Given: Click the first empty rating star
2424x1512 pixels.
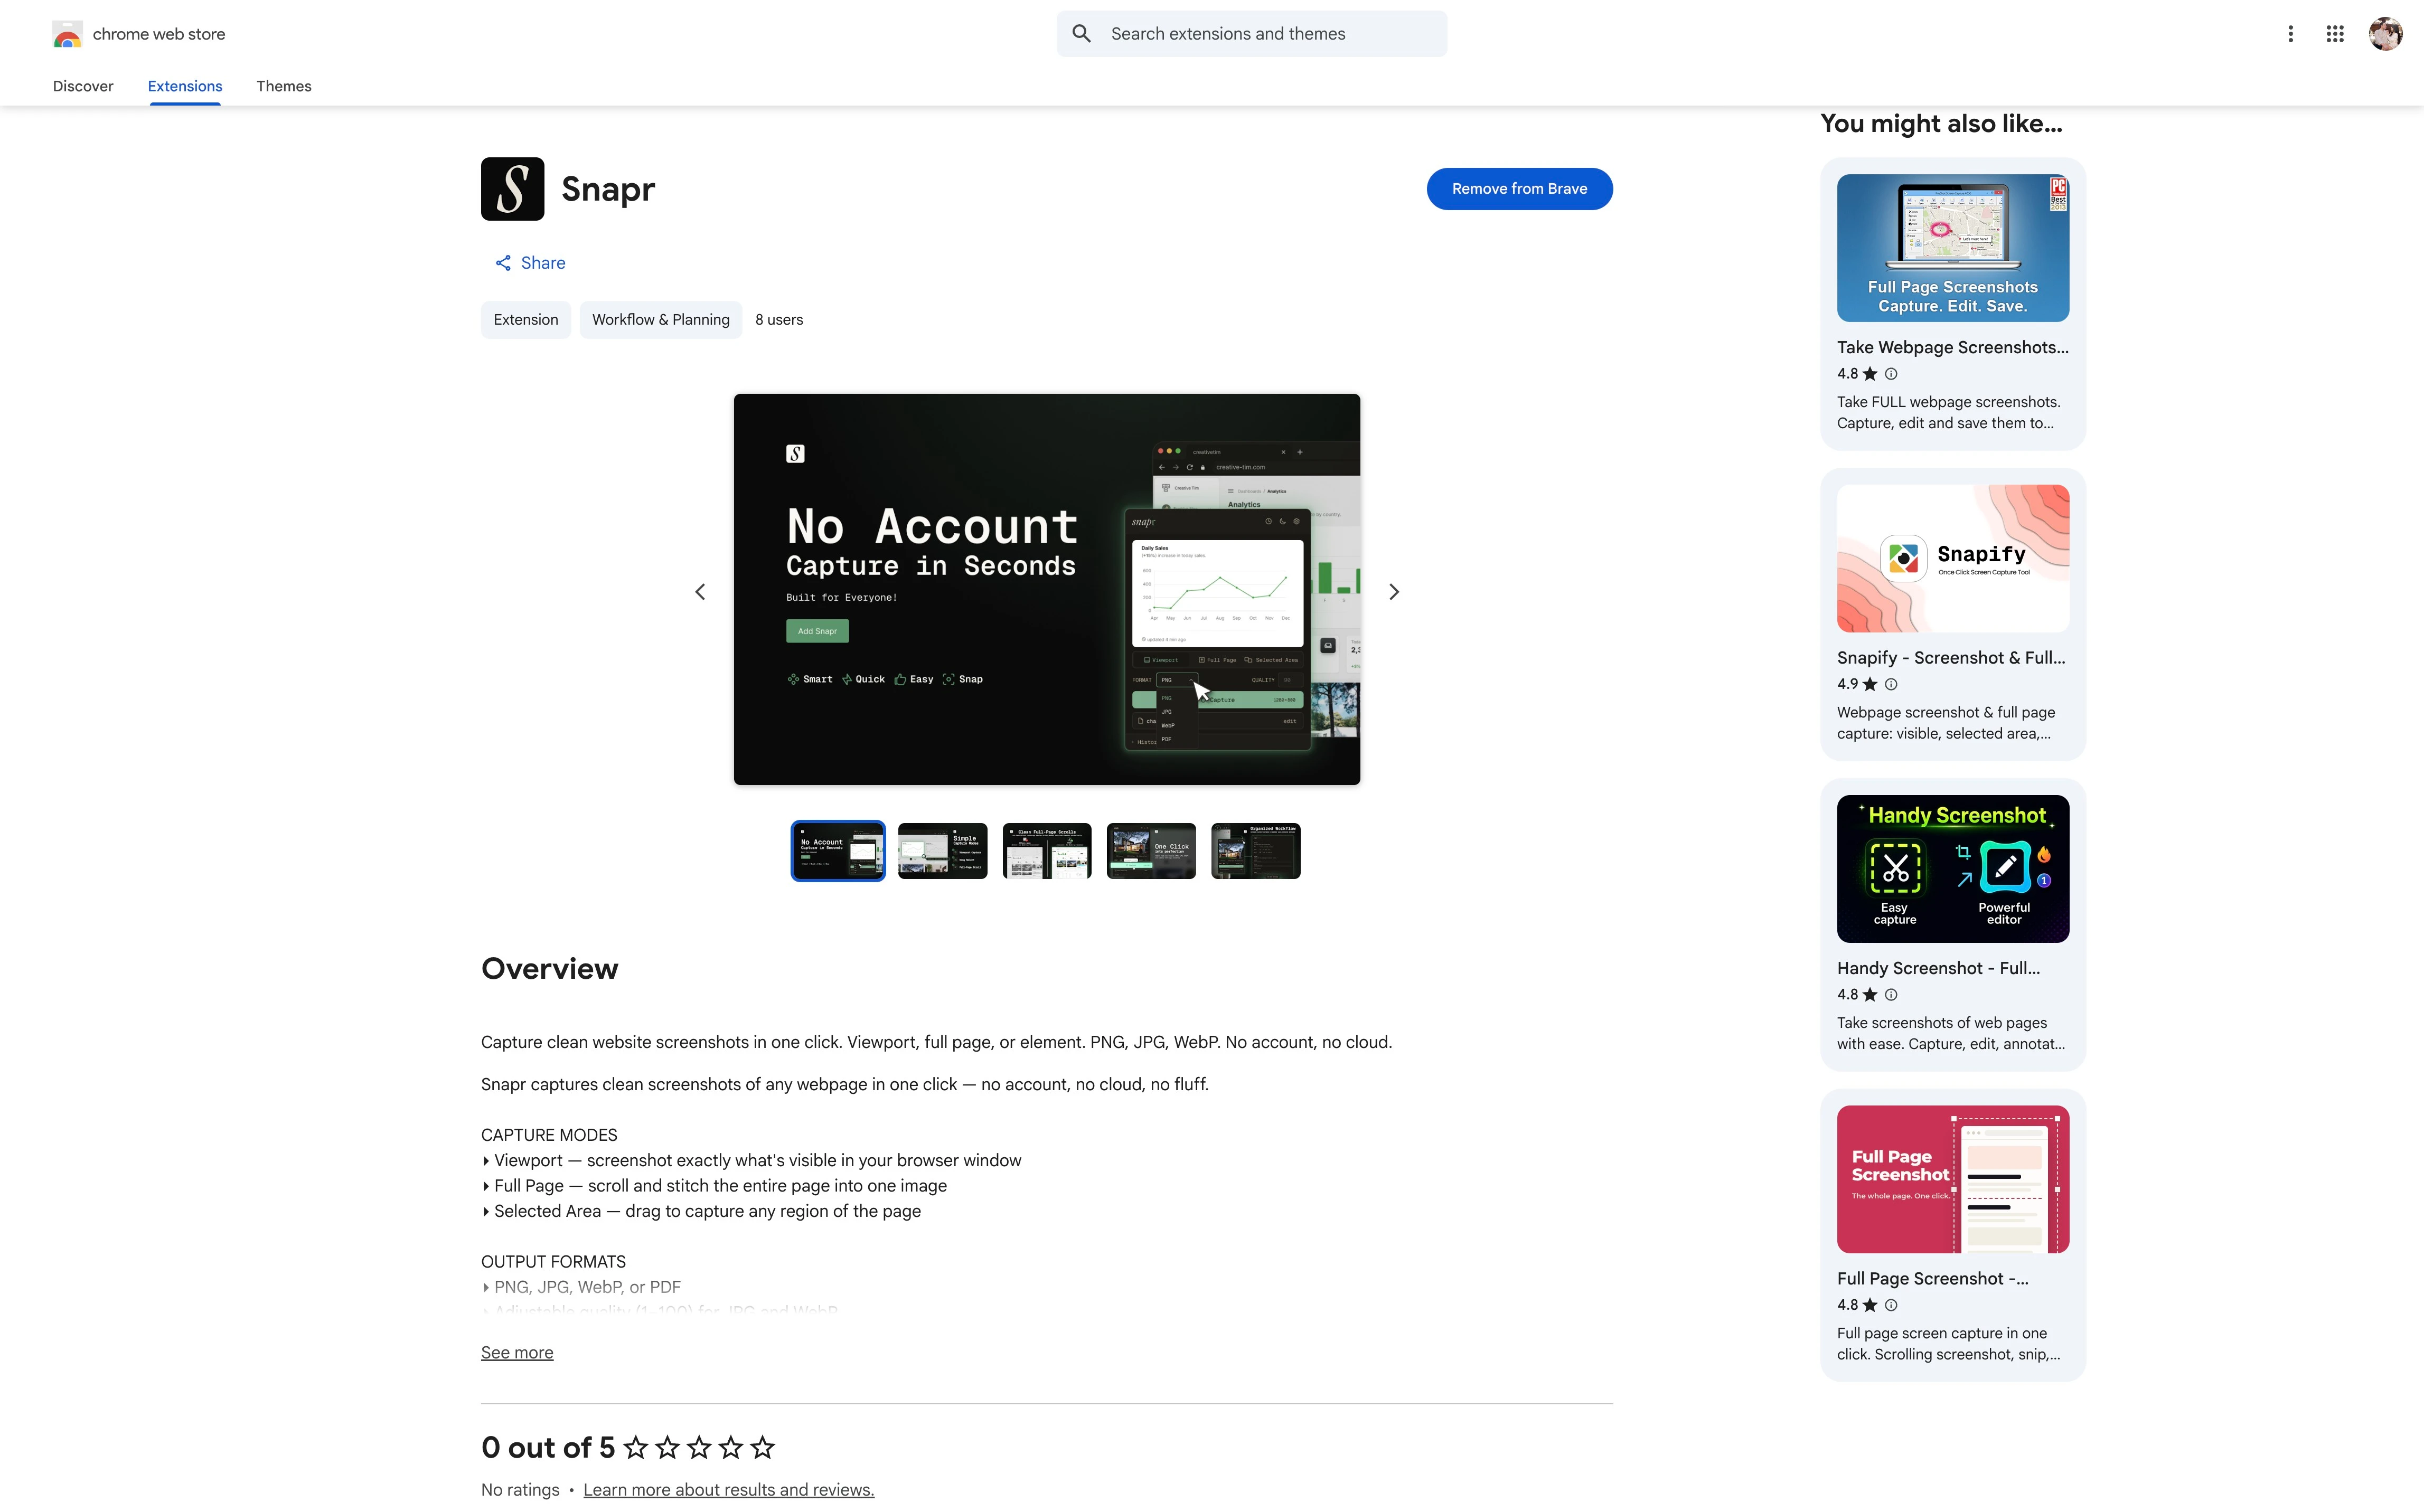Looking at the screenshot, I should (x=636, y=1447).
